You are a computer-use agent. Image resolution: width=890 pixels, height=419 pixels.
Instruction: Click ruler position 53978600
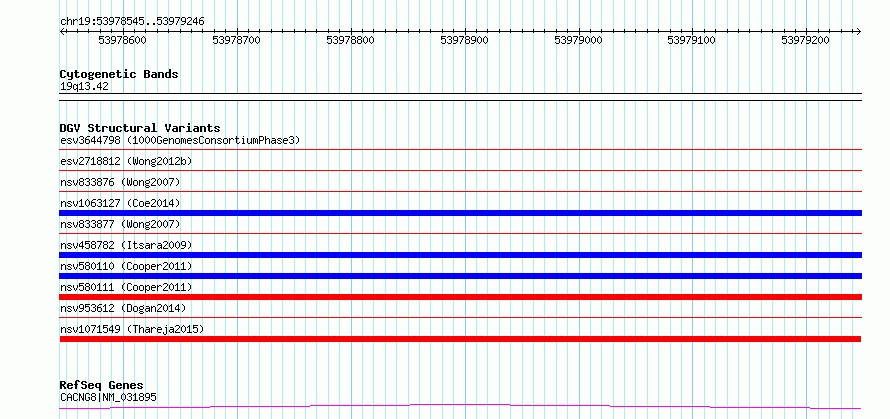[x=122, y=40]
